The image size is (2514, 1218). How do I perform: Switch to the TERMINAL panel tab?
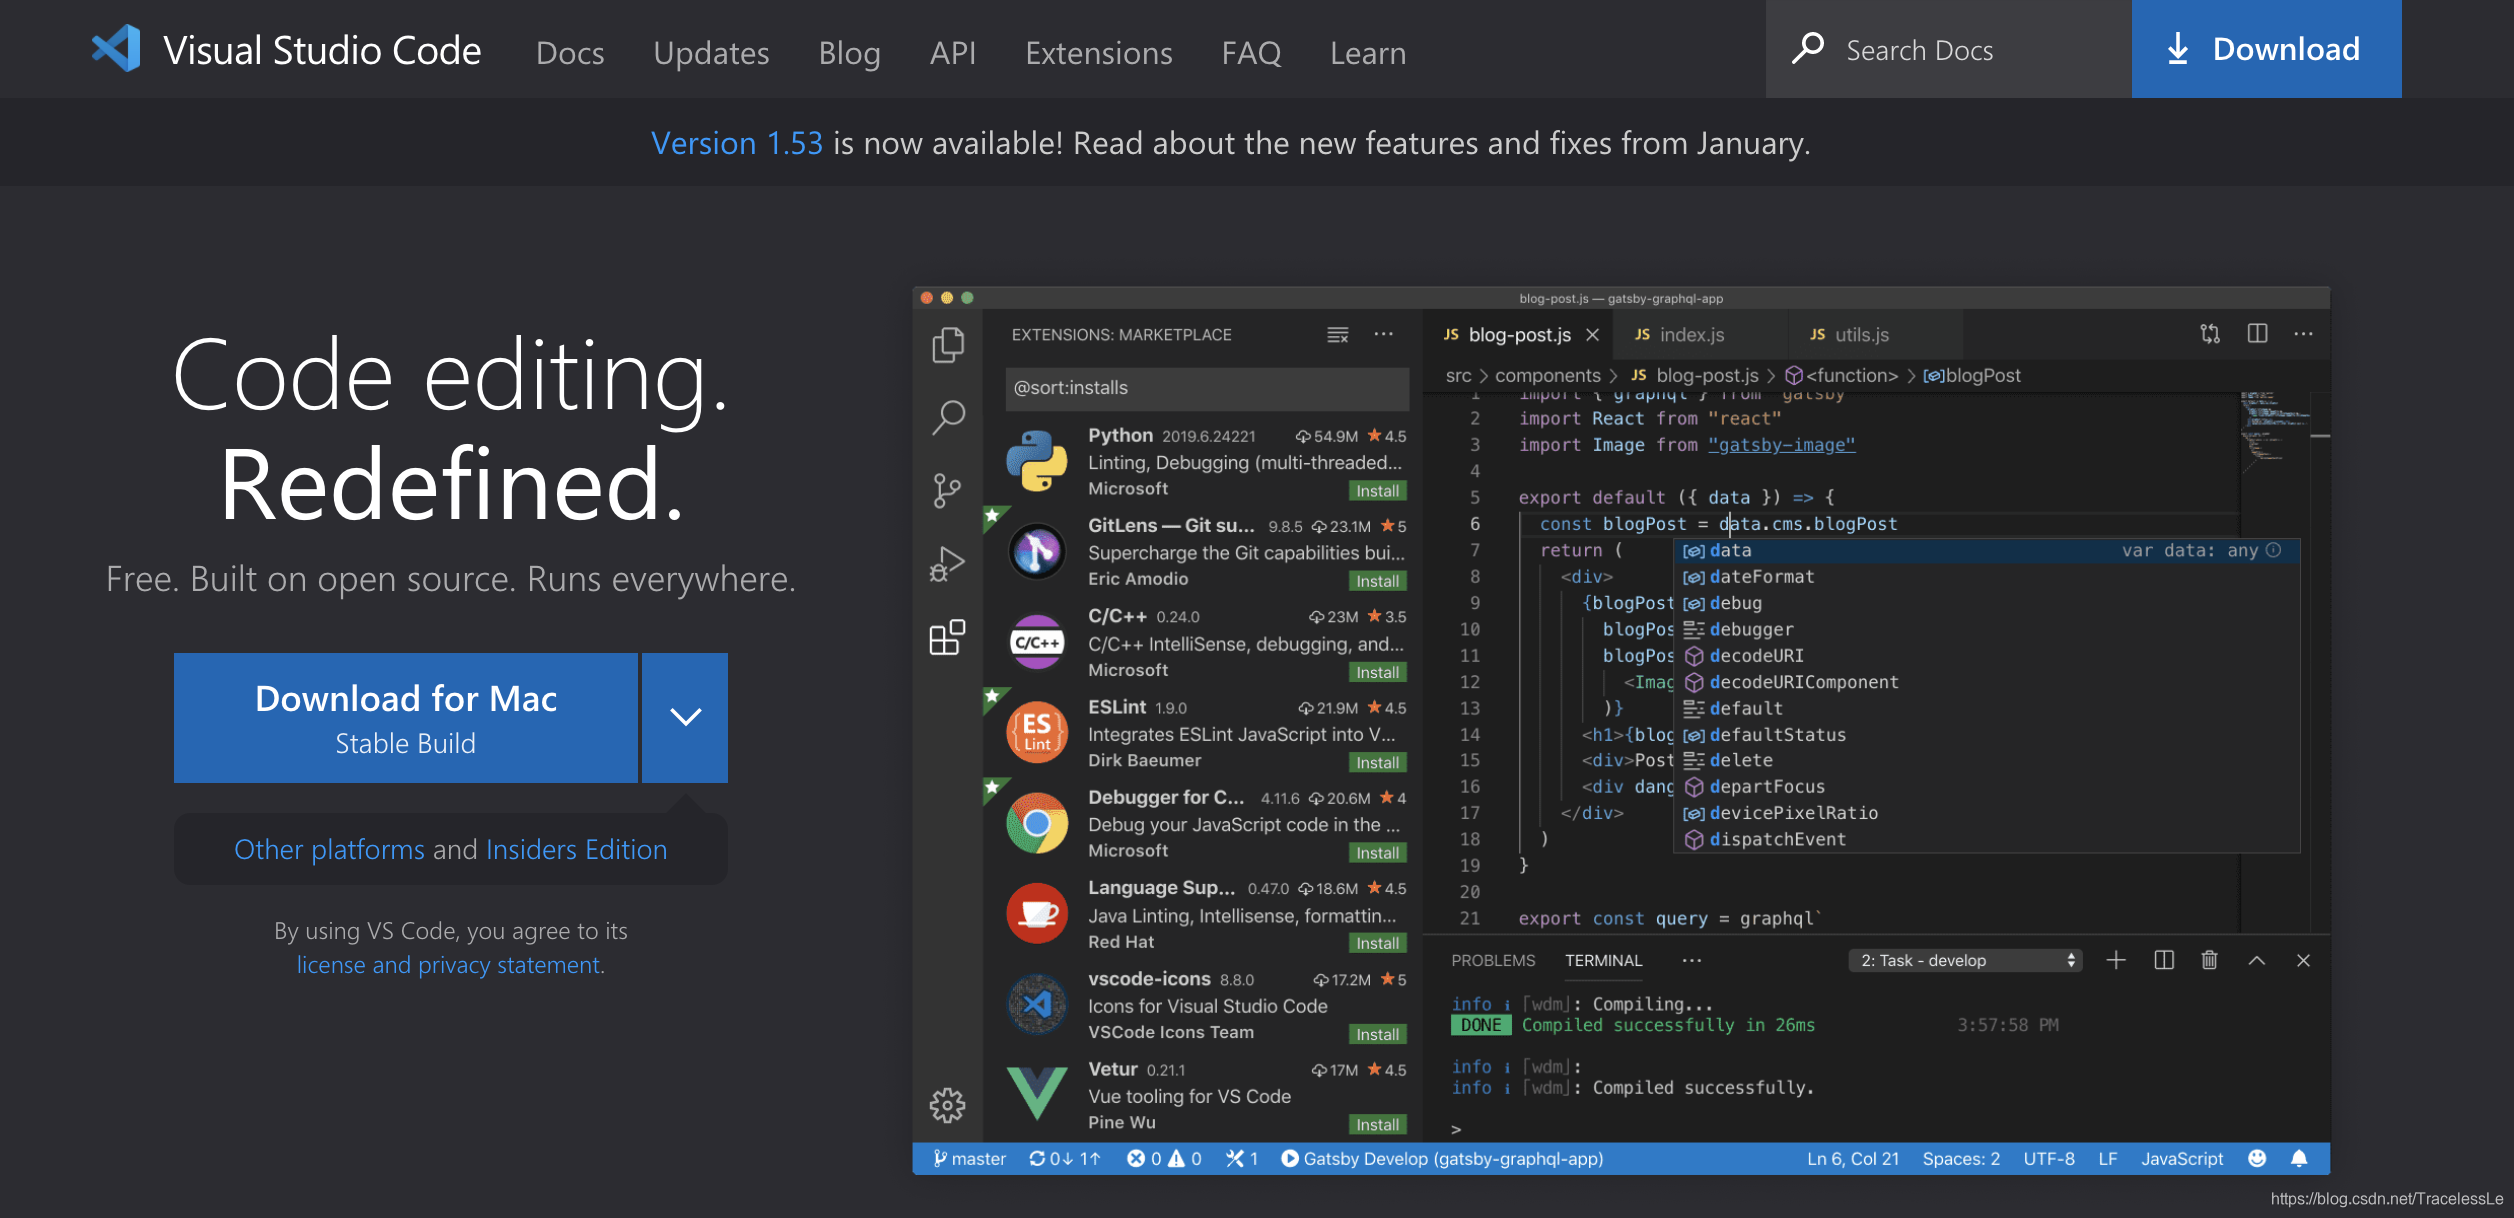pos(1603,960)
